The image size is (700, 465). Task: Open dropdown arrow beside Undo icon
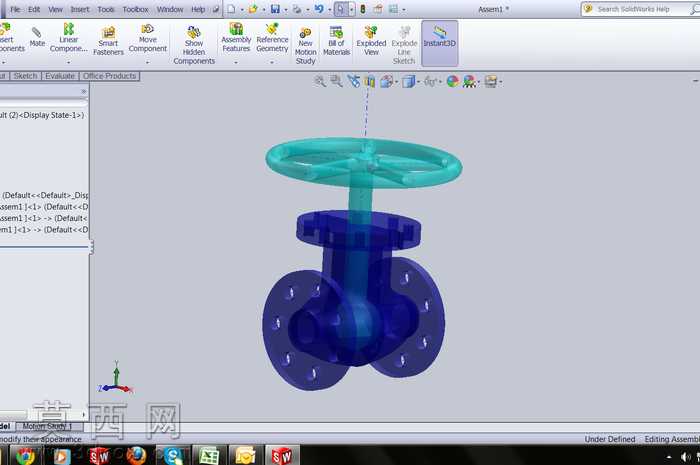329,9
